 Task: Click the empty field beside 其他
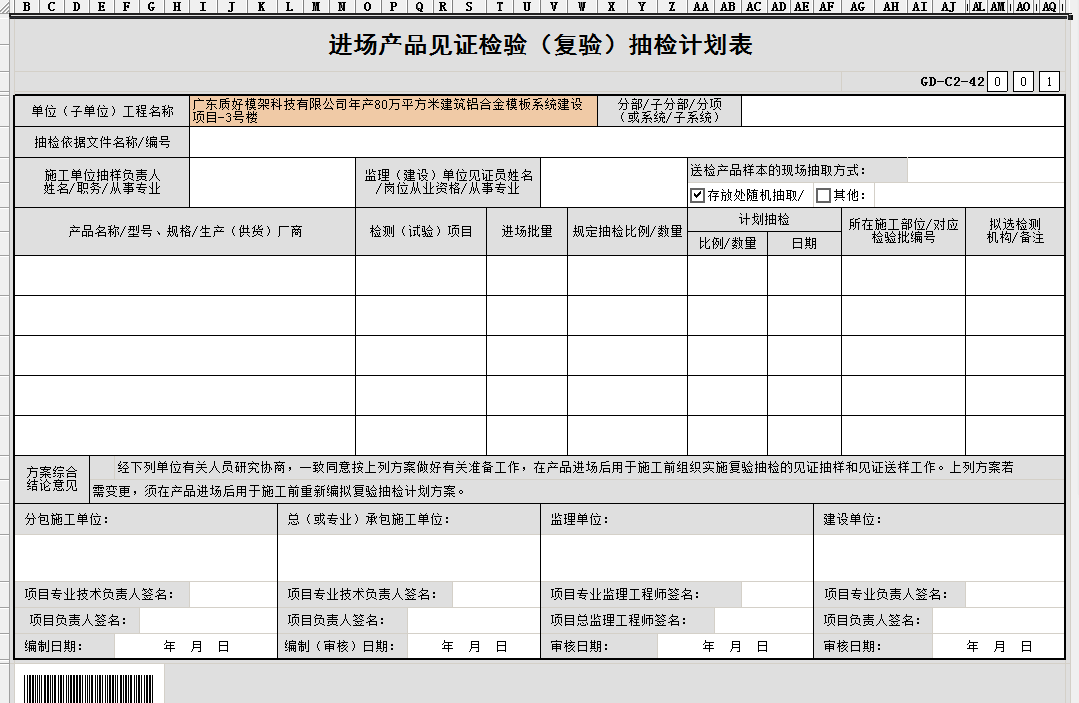pos(967,196)
